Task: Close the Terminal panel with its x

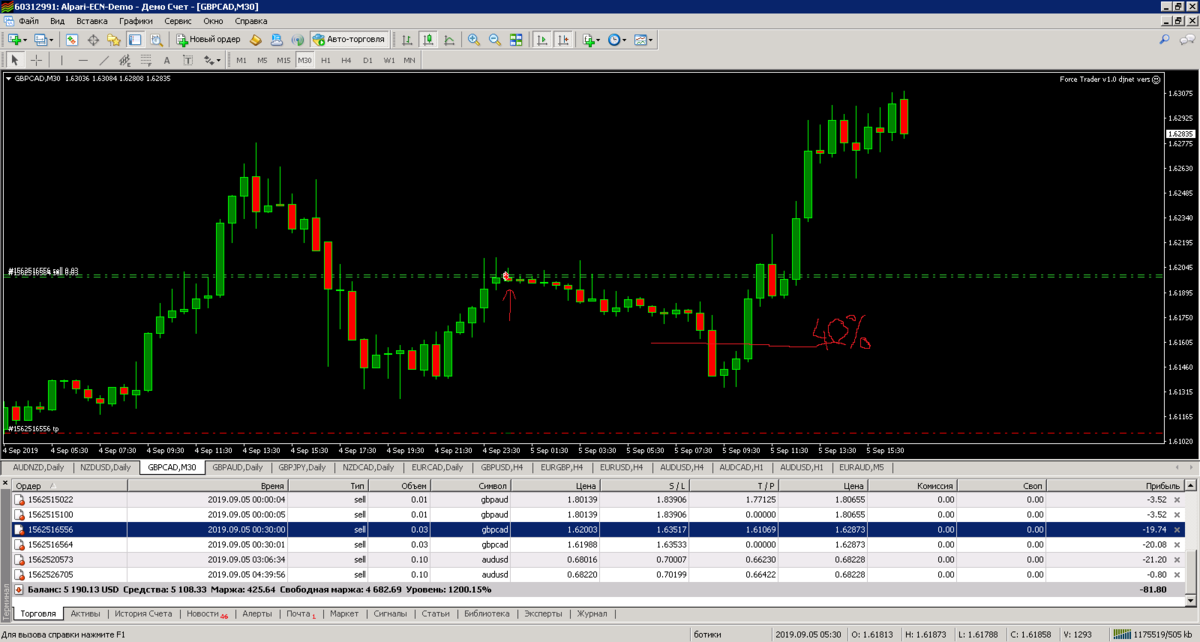Action: coord(5,484)
